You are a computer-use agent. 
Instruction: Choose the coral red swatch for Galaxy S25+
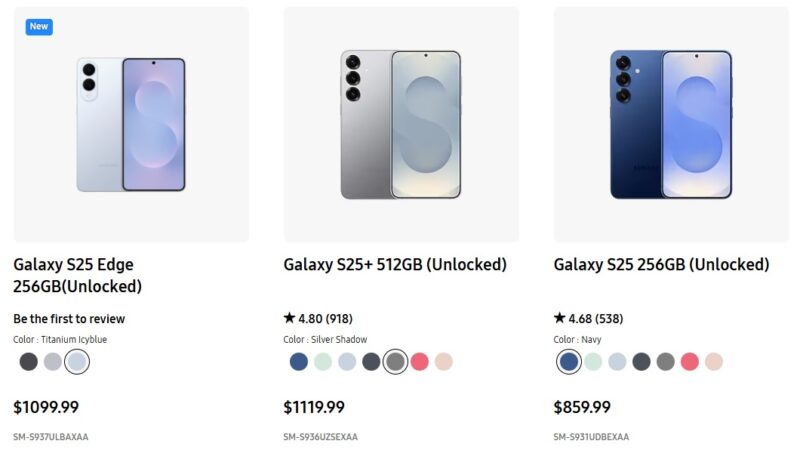[419, 362]
